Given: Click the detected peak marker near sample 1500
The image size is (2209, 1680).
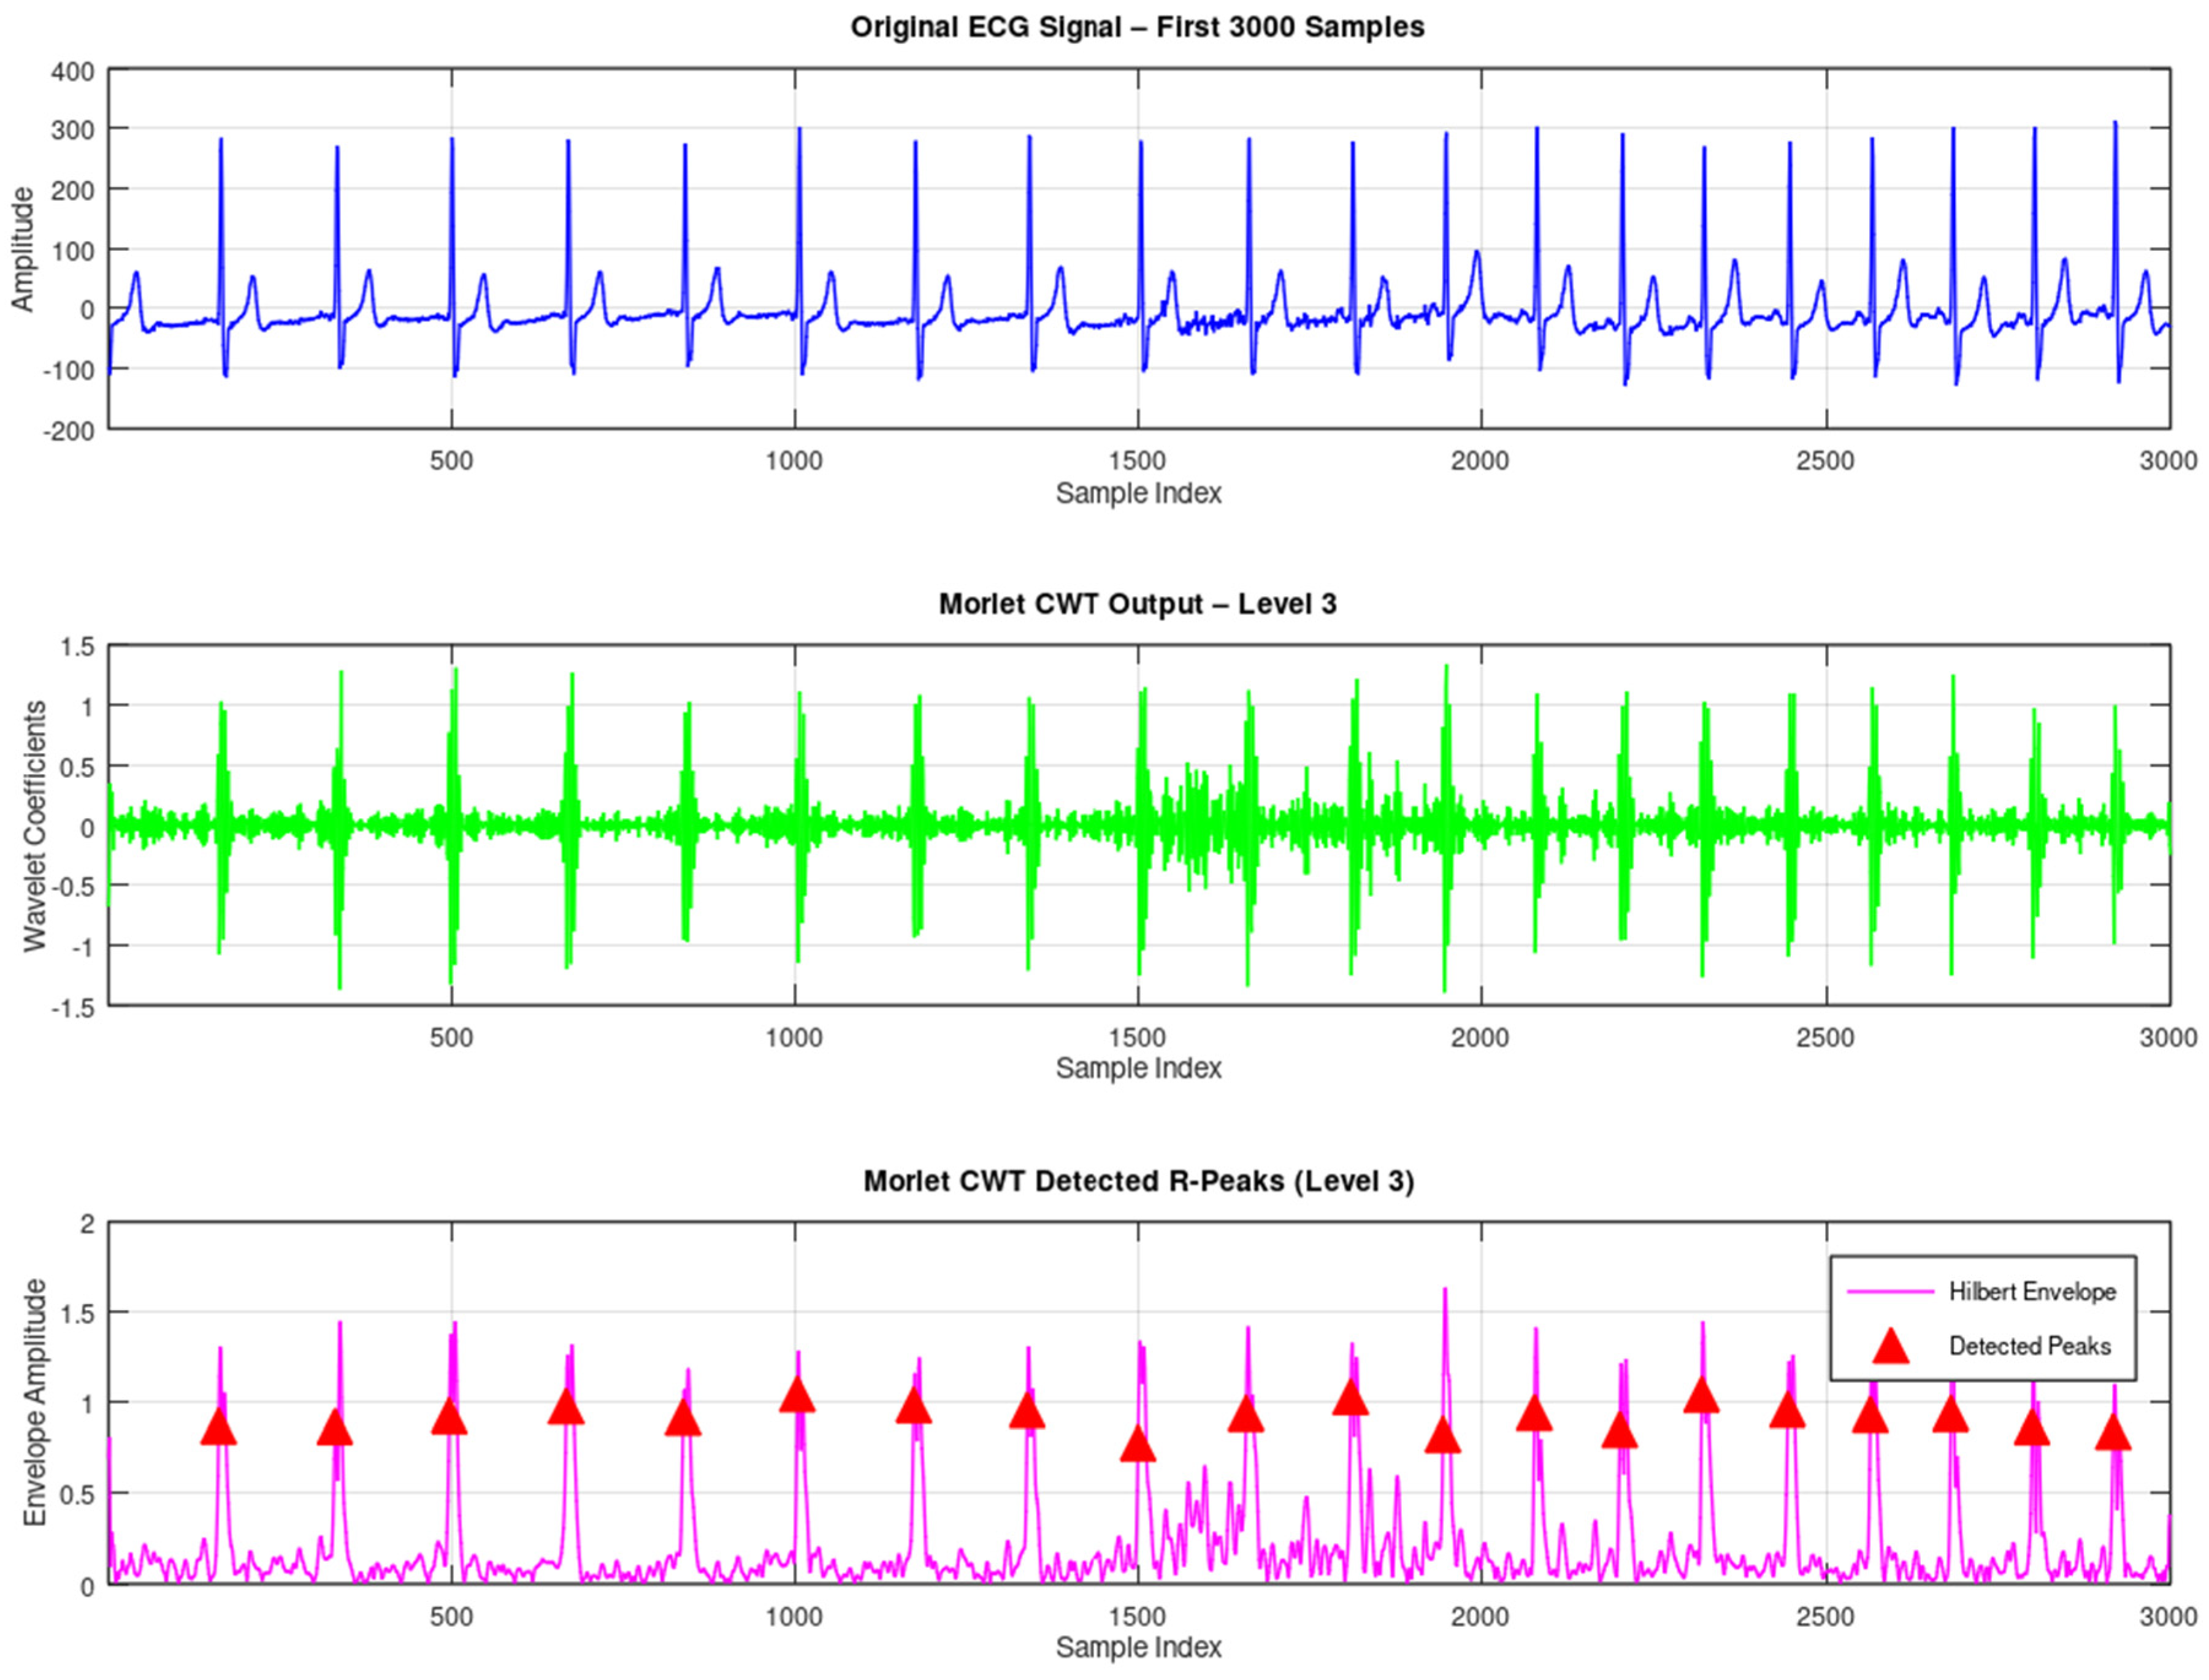Looking at the screenshot, I should [x=1138, y=1445].
